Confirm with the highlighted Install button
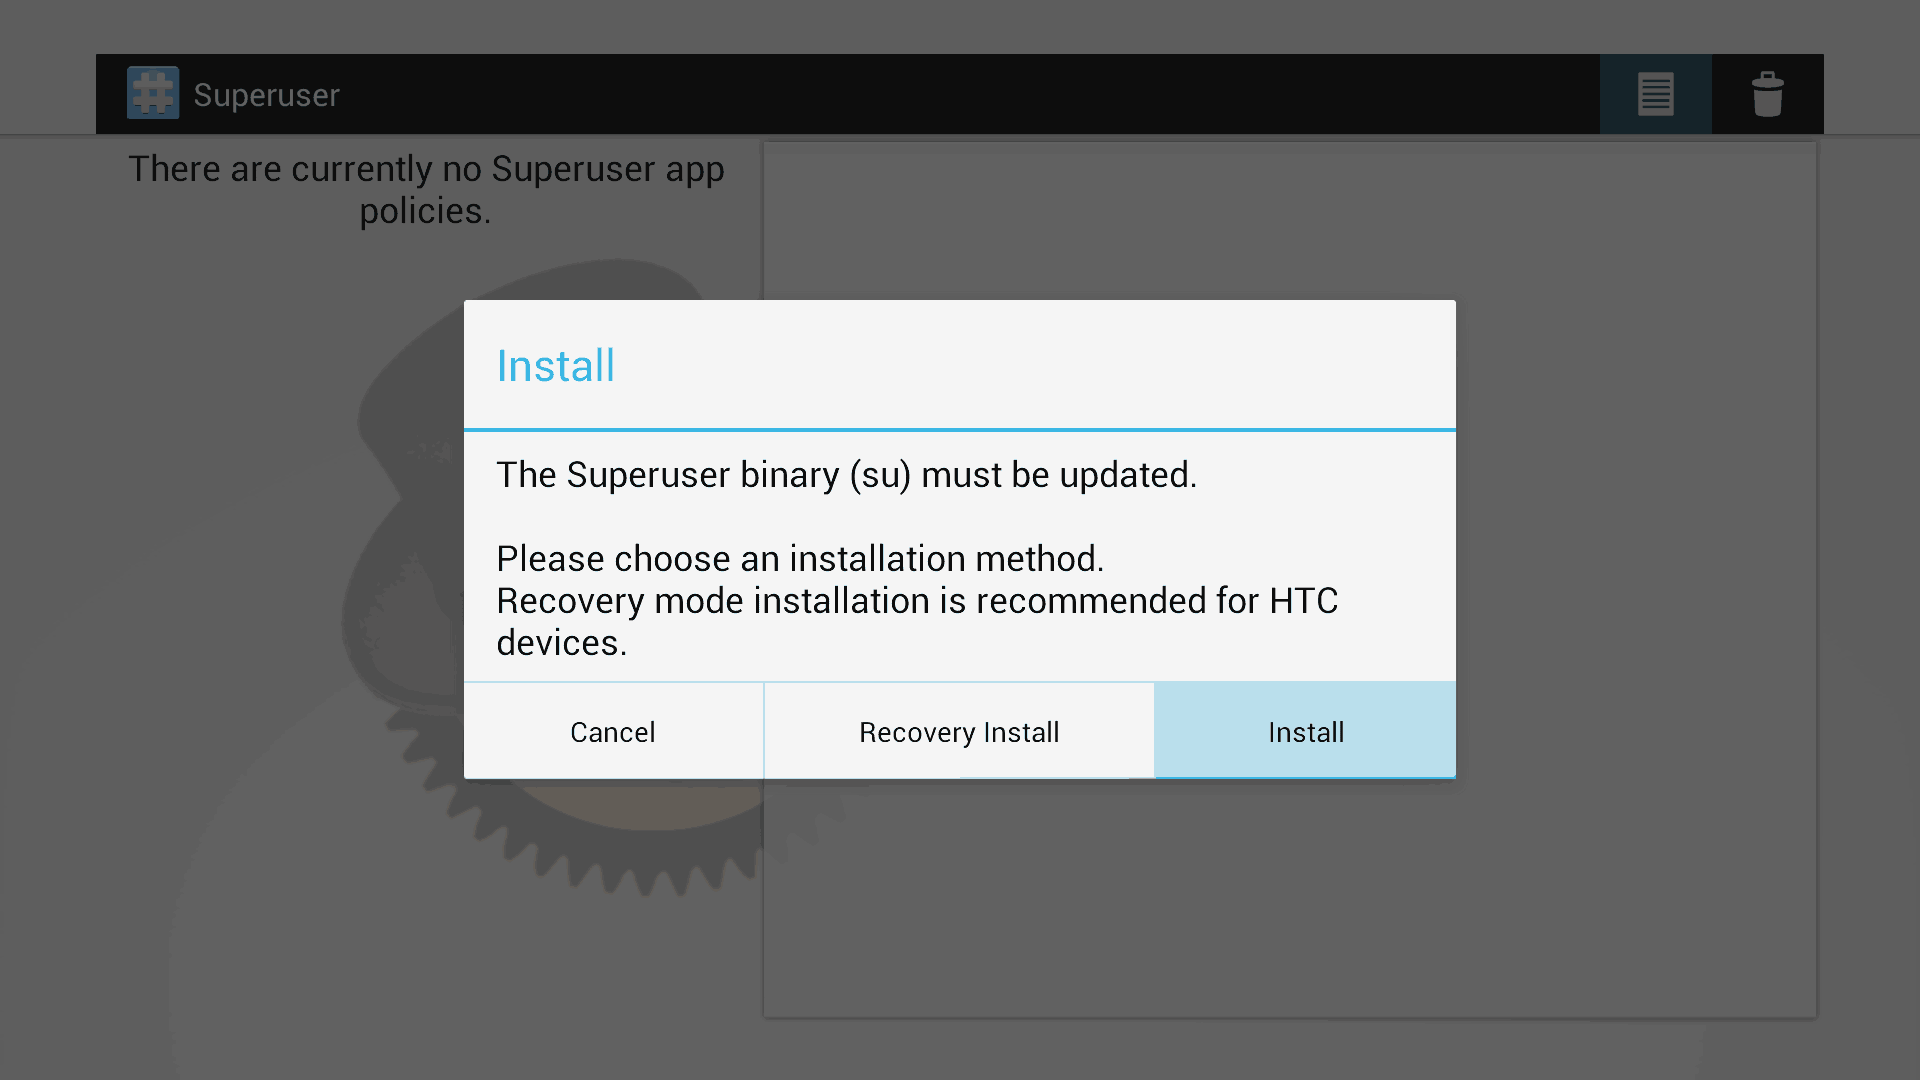 [x=1305, y=731]
